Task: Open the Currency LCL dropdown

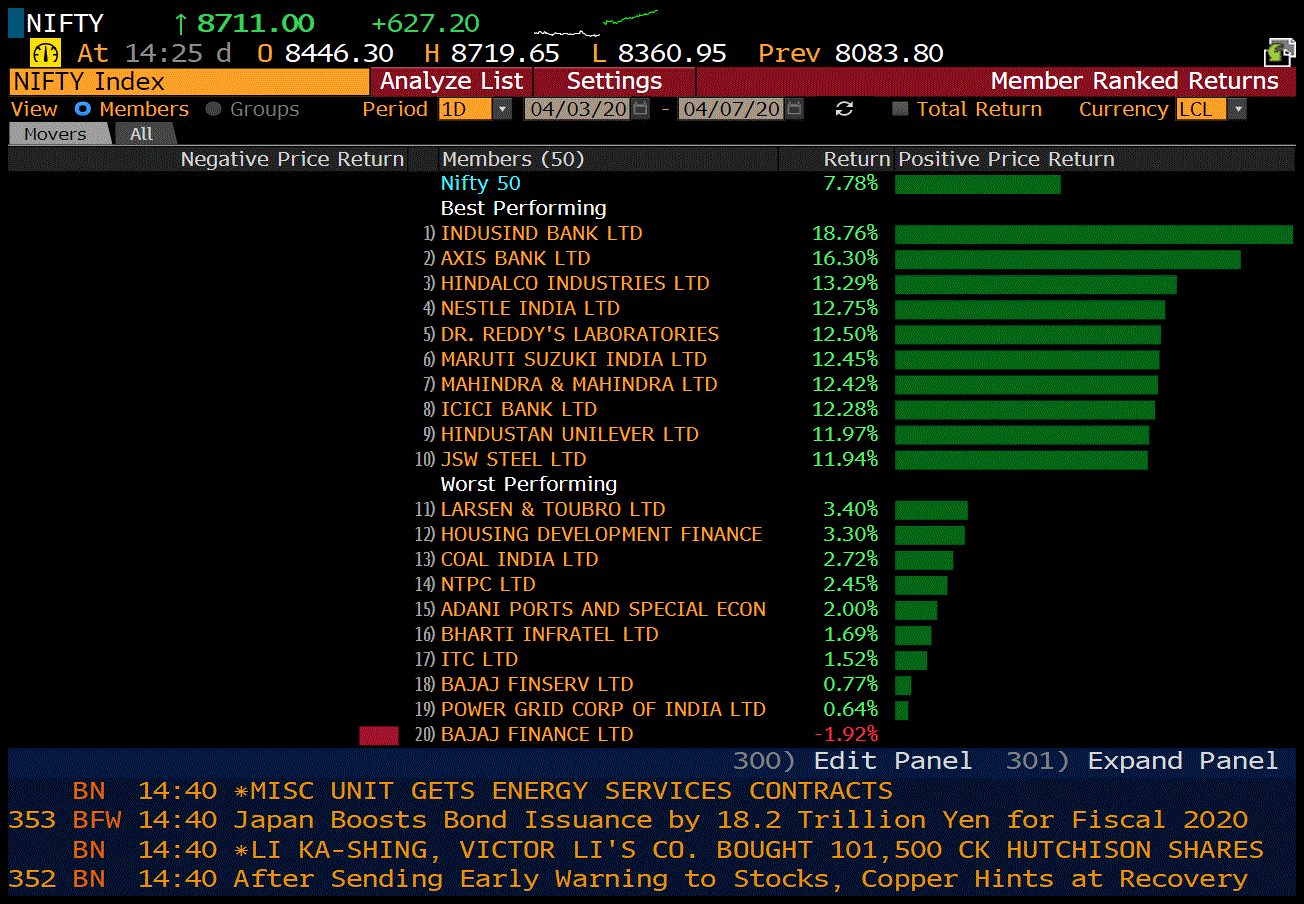Action: pyautogui.click(x=1238, y=109)
